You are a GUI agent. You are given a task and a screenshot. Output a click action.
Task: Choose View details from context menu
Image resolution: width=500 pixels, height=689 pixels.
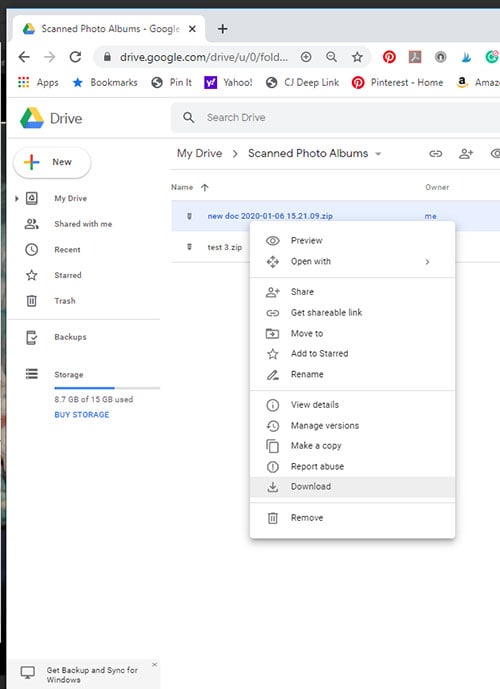tap(352, 405)
